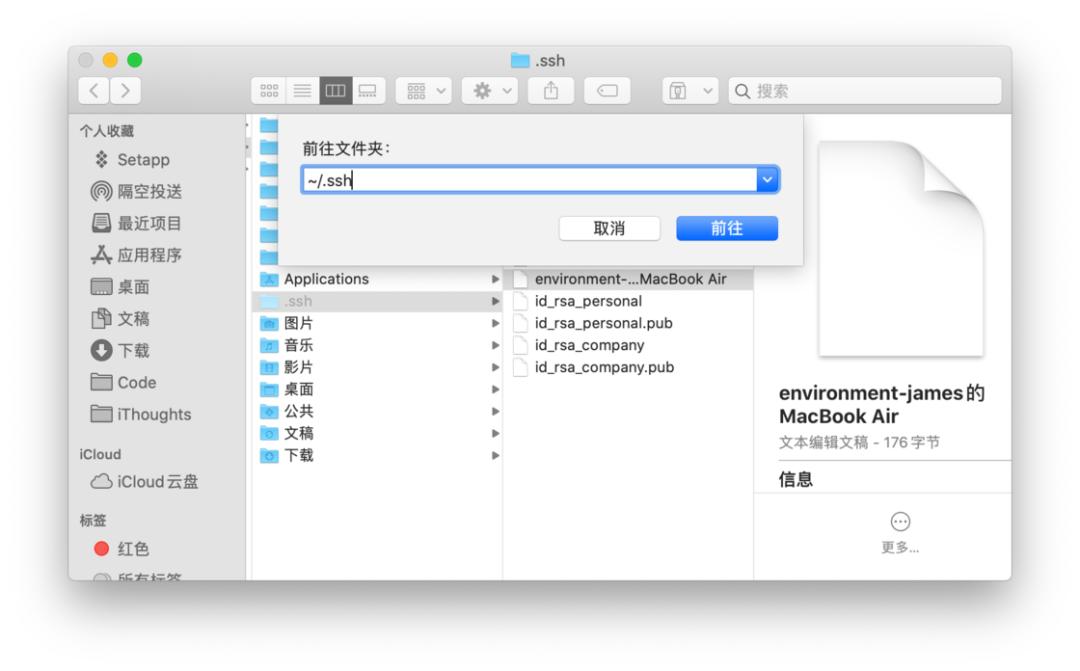Screen dimensions: 1080x671
Task: Open the gear action menu
Action: (x=490, y=91)
